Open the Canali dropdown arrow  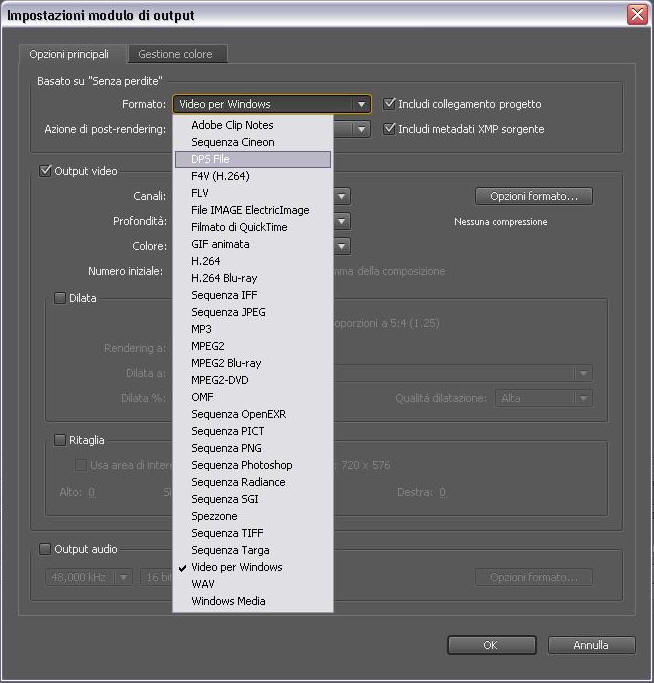click(x=342, y=196)
